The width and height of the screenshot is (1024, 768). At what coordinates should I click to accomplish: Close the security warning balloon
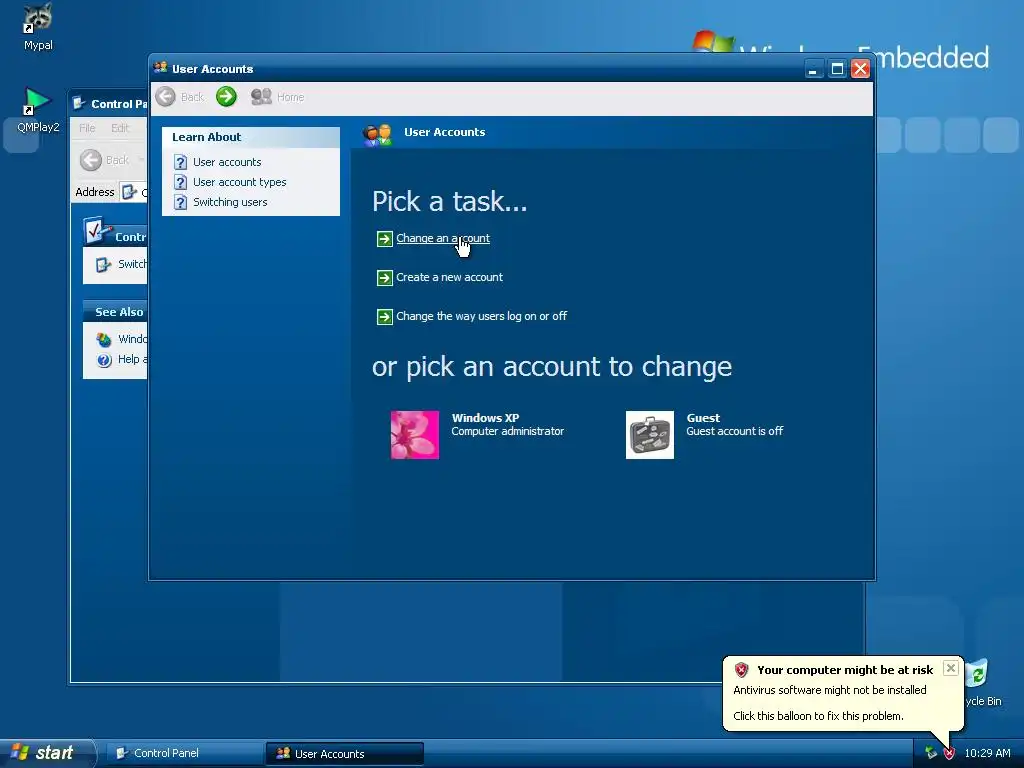pos(951,668)
